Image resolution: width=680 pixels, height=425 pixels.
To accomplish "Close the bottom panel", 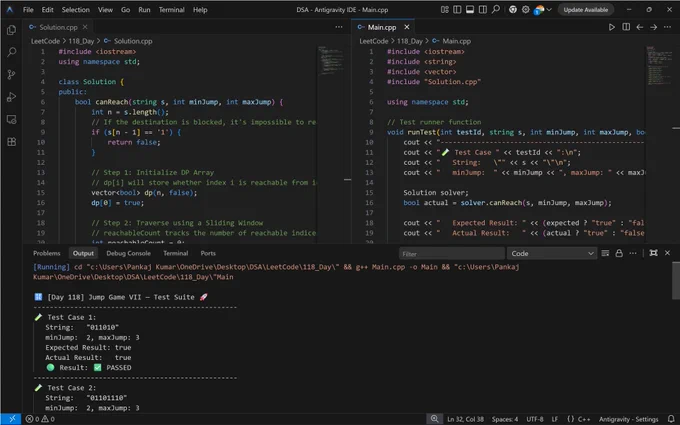I will (x=667, y=253).
